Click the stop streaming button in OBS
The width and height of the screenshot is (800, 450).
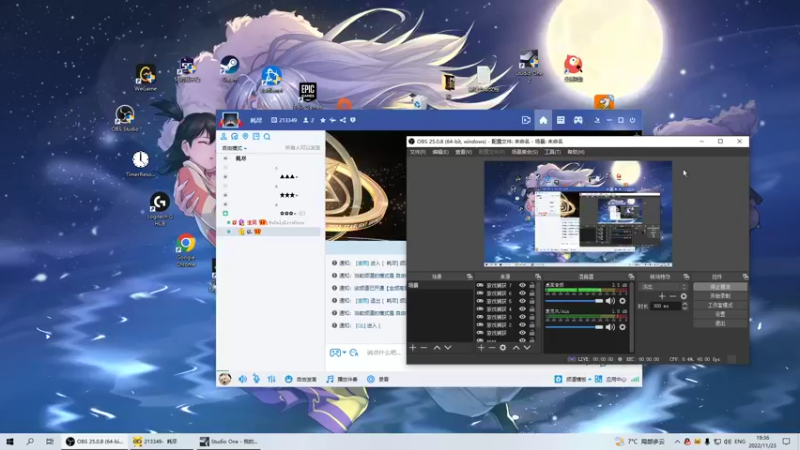(x=720, y=287)
